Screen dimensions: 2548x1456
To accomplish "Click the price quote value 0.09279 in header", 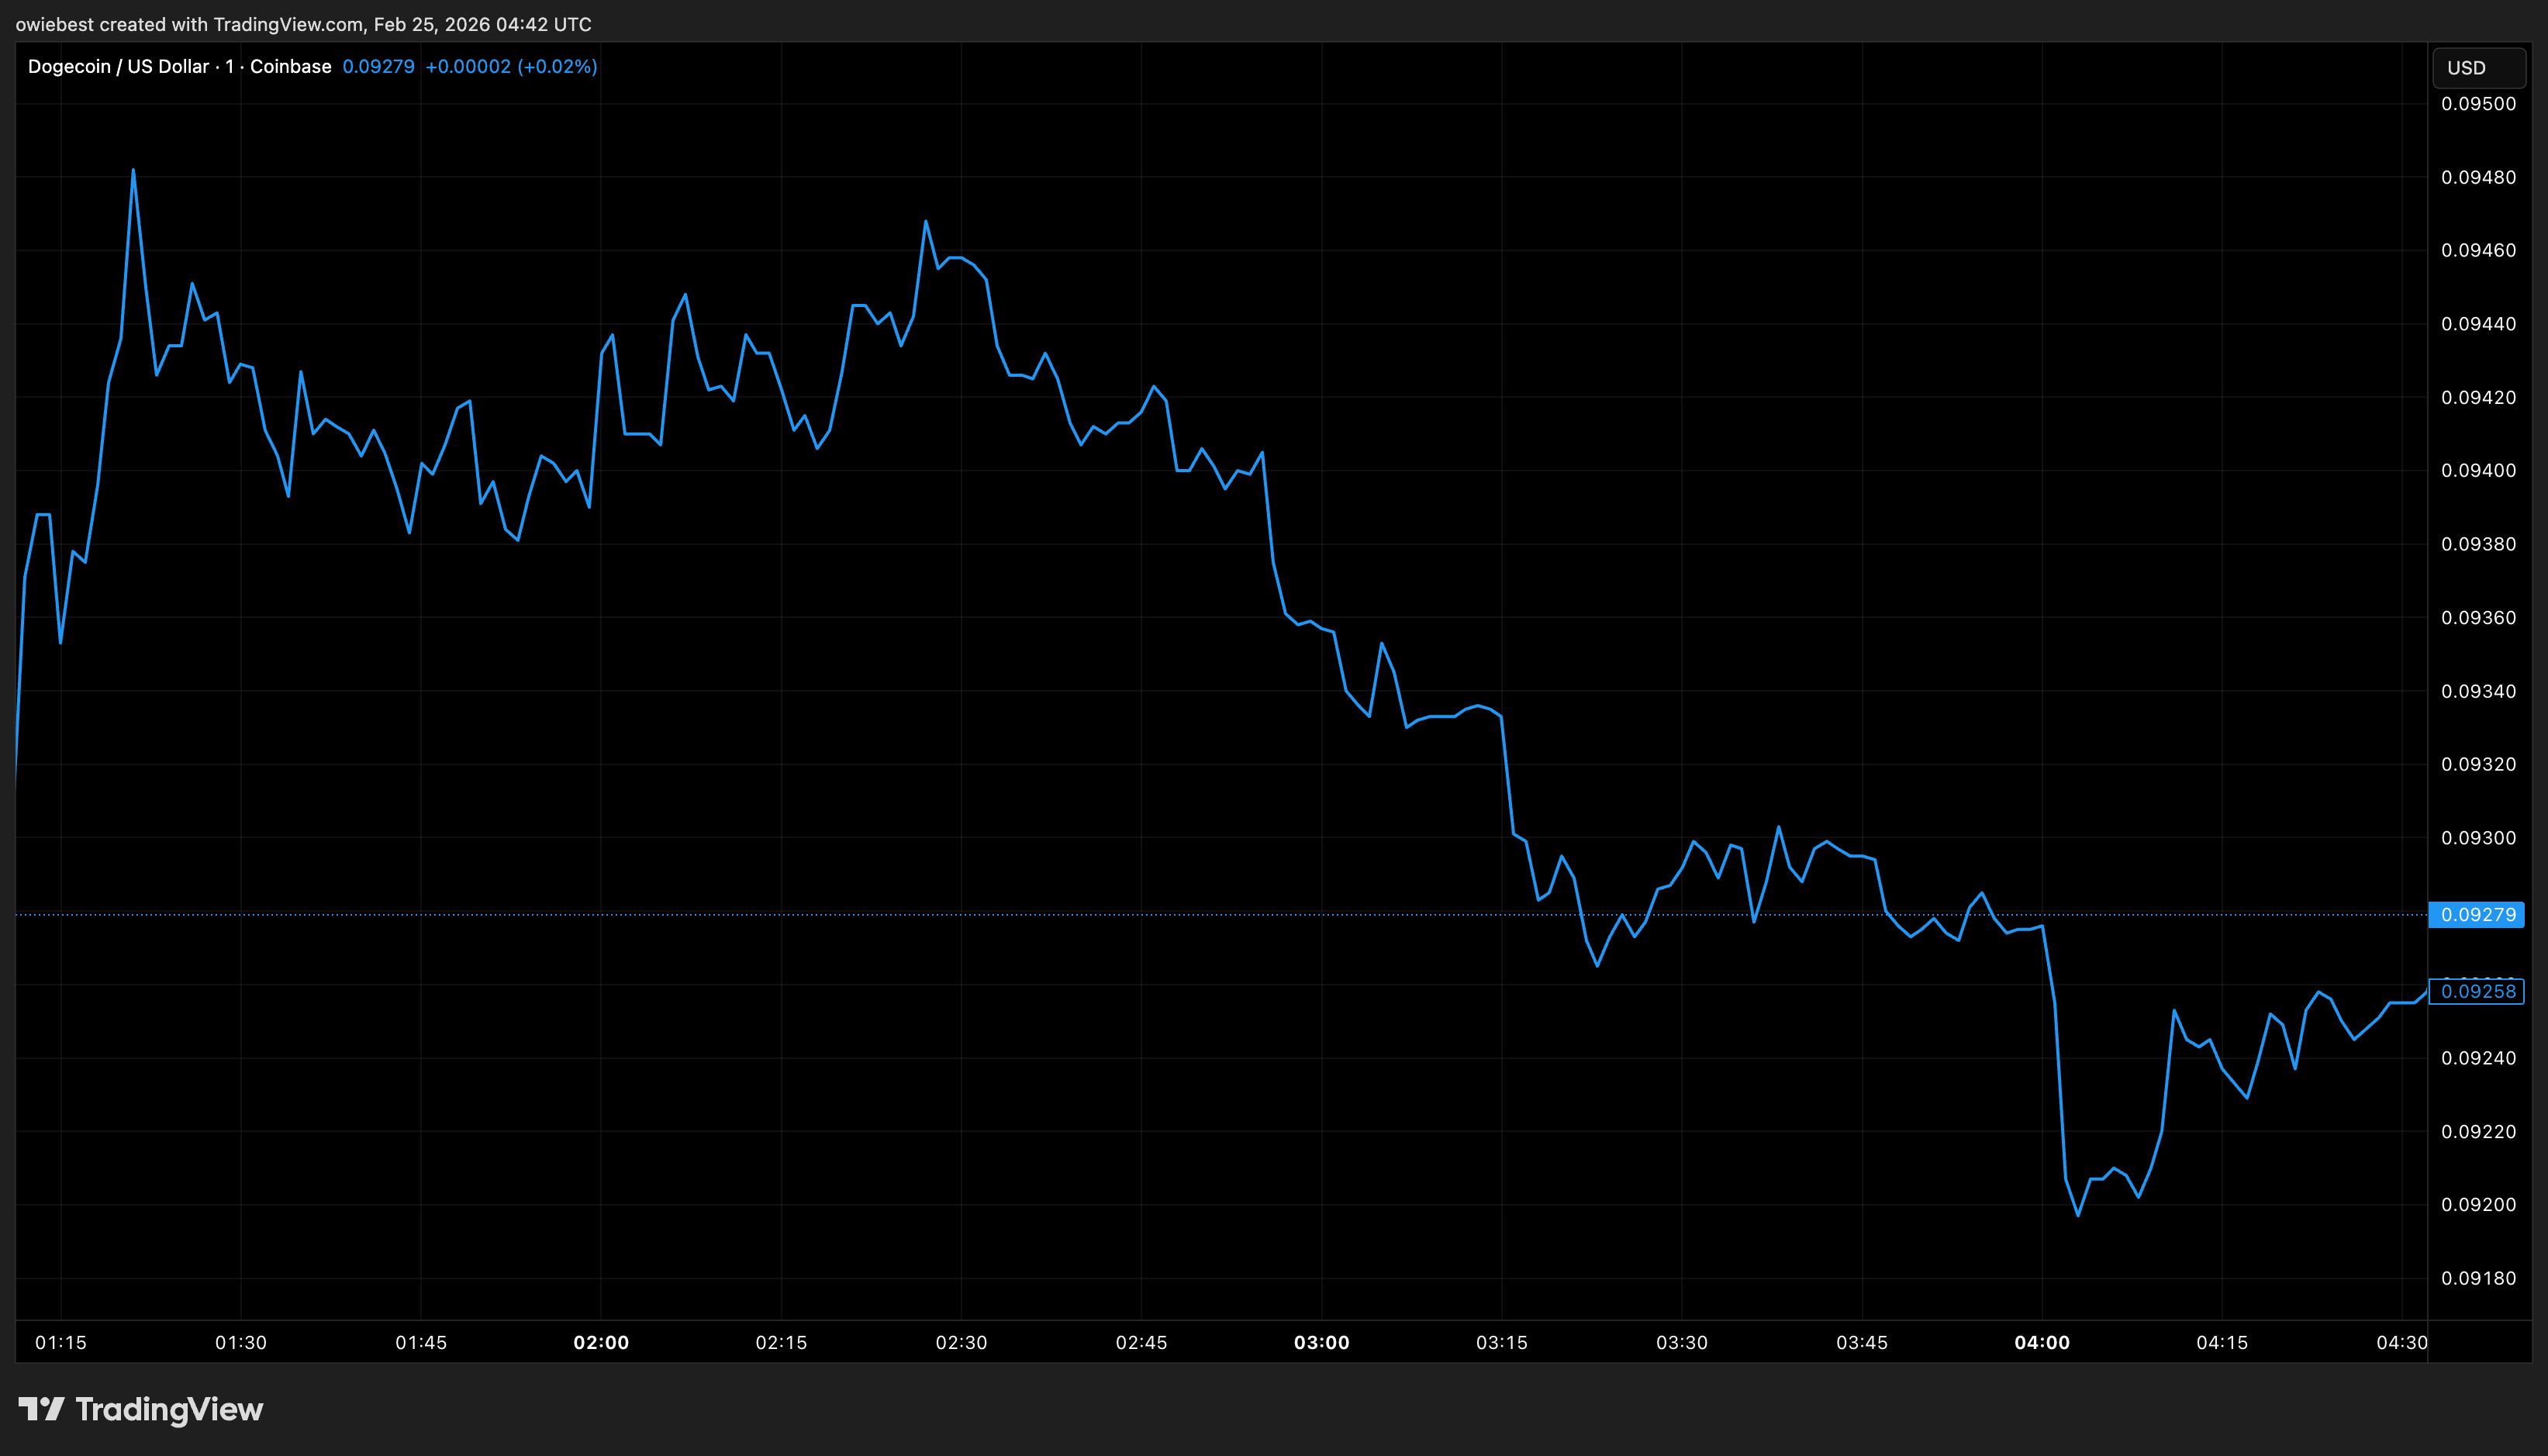I will [378, 66].
